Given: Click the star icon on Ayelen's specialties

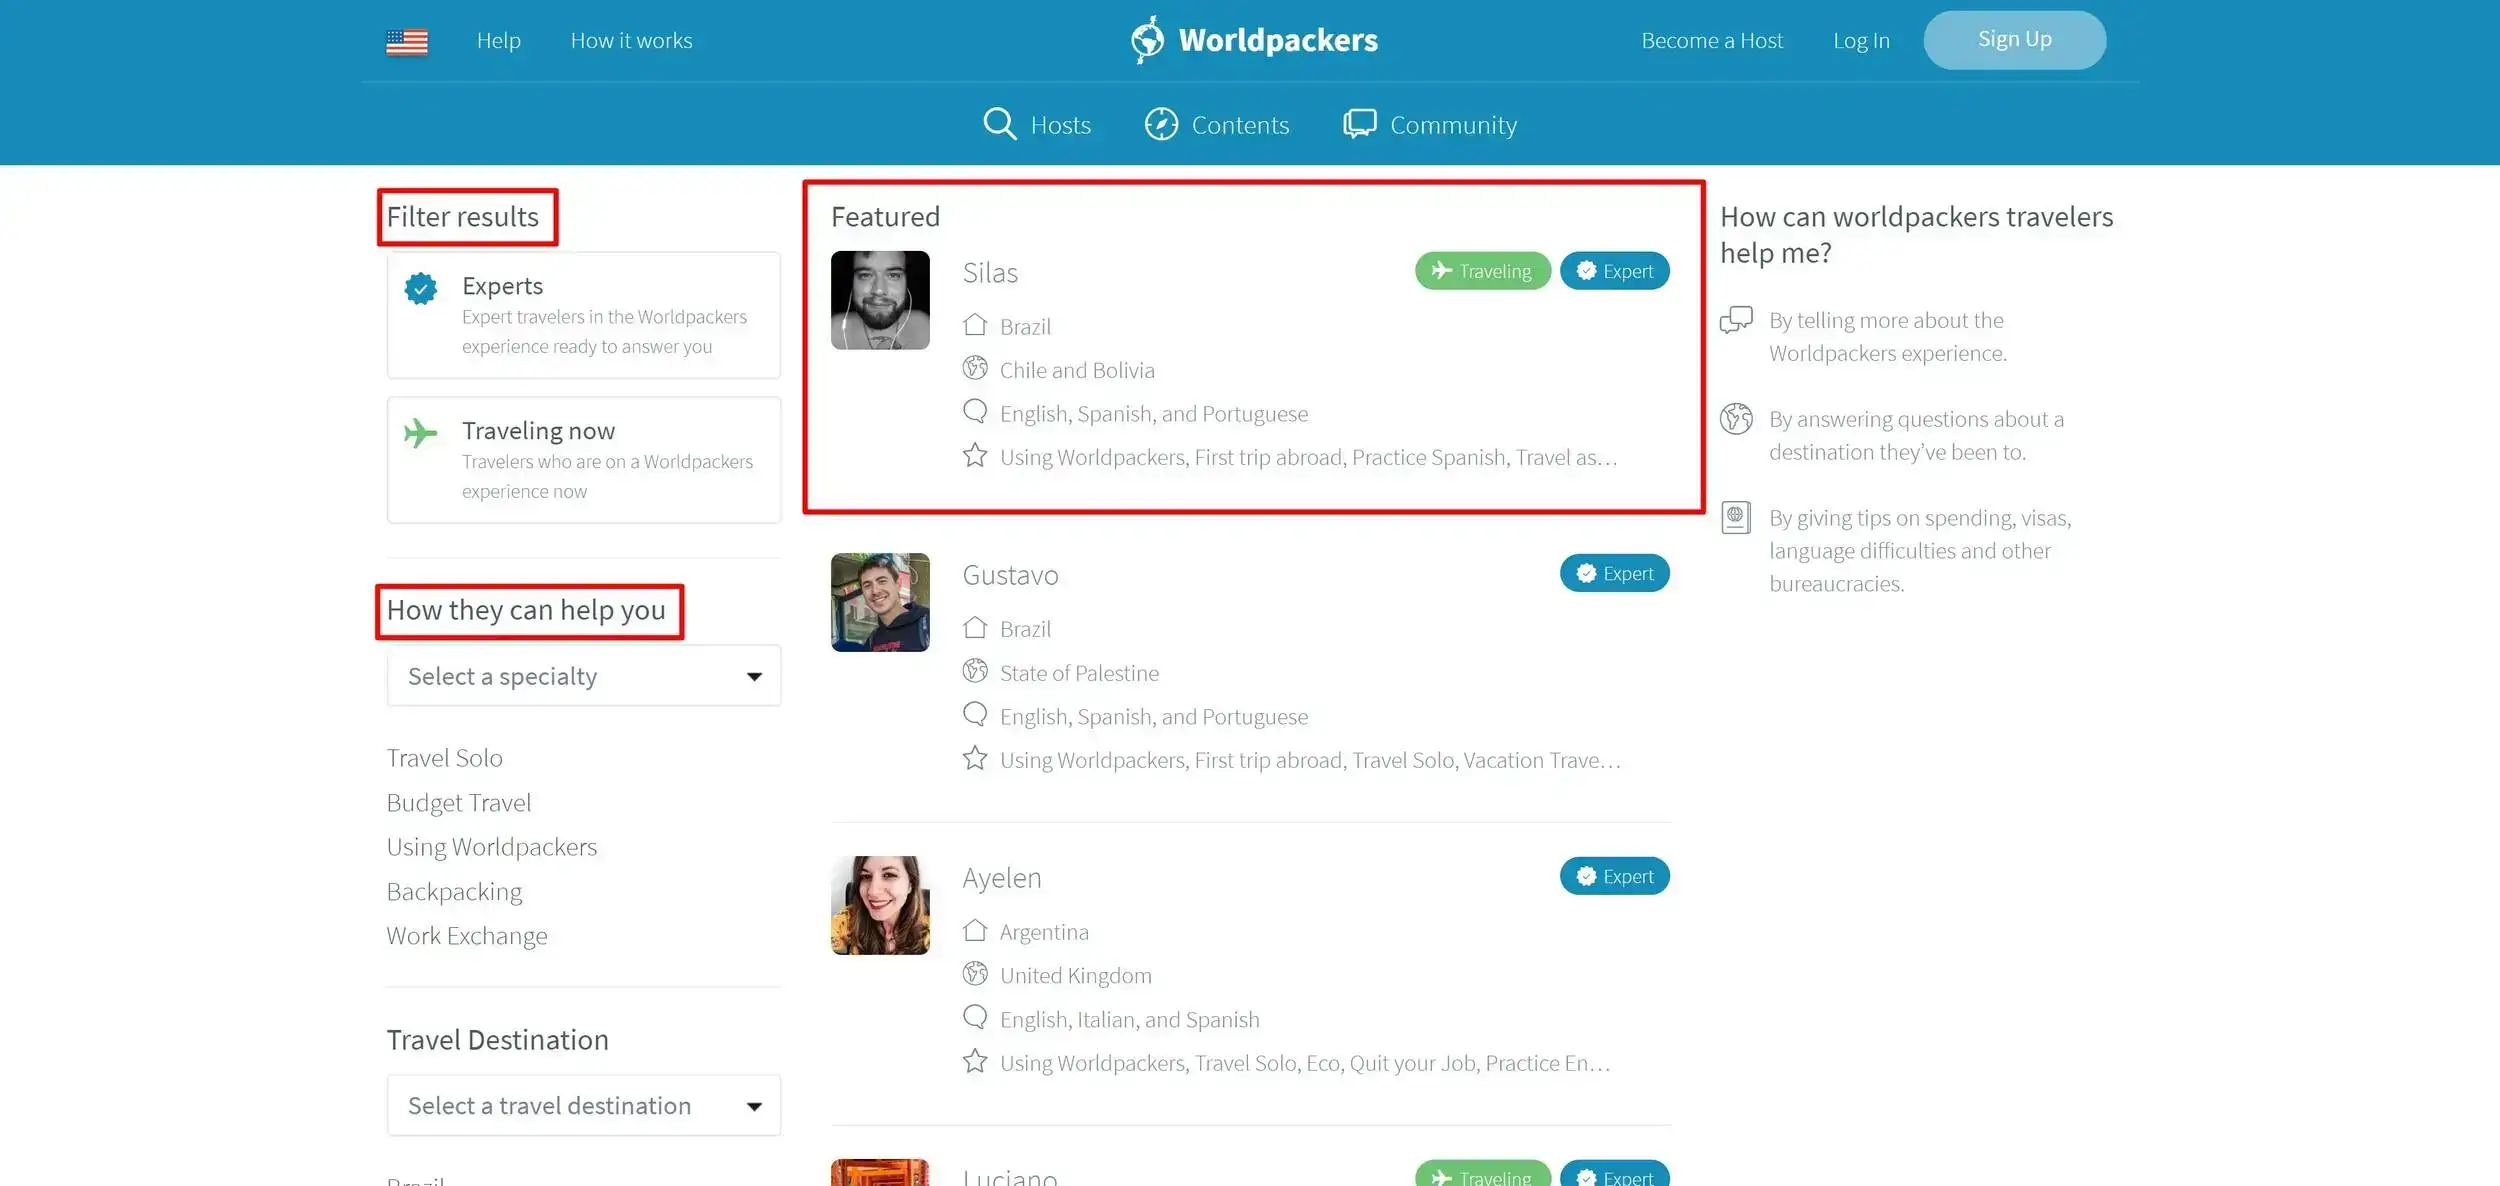Looking at the screenshot, I should click(975, 1061).
